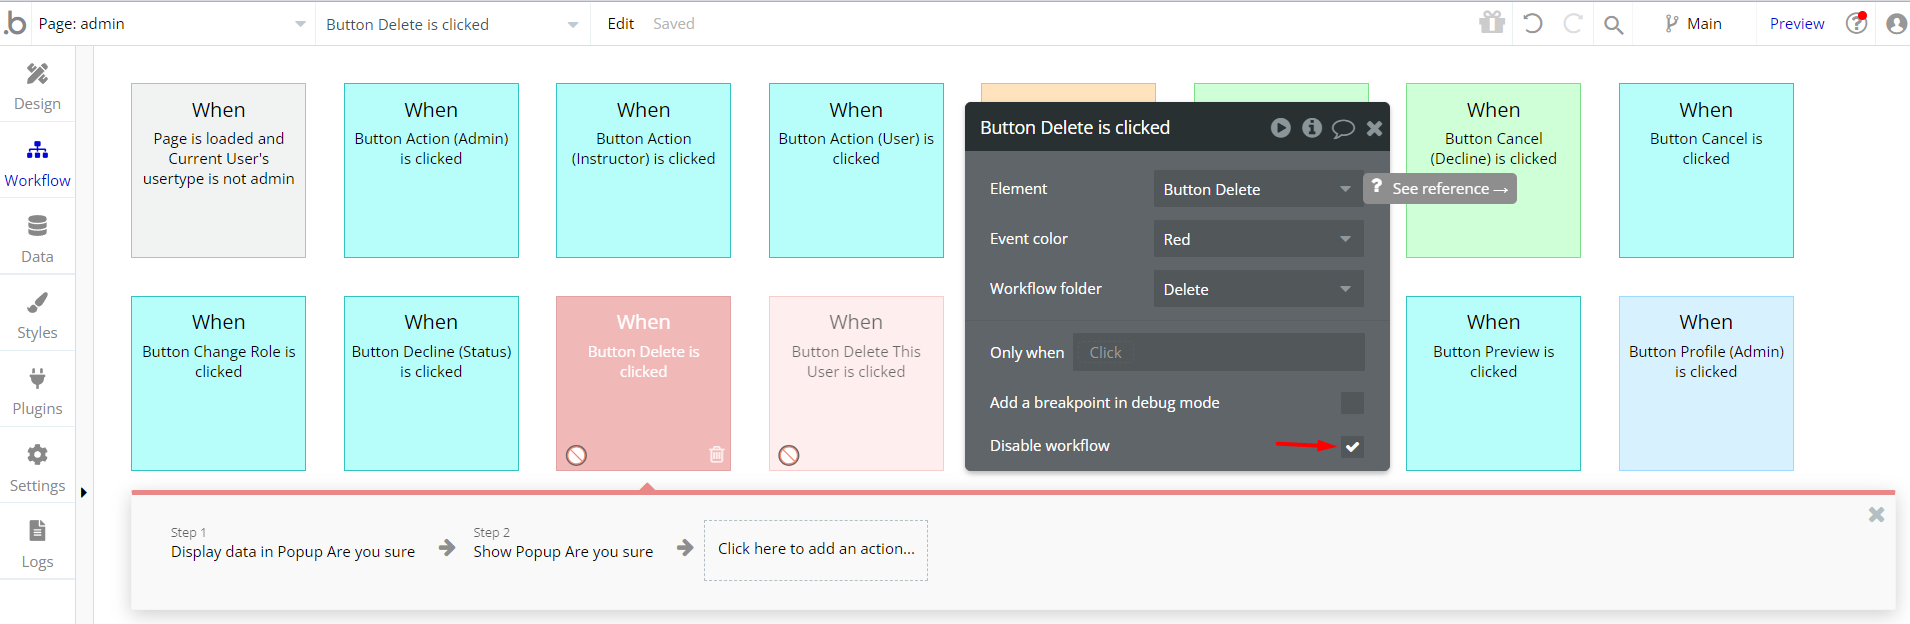Click the undo arrow icon
This screenshot has height=624, width=1910.
coord(1533,23)
